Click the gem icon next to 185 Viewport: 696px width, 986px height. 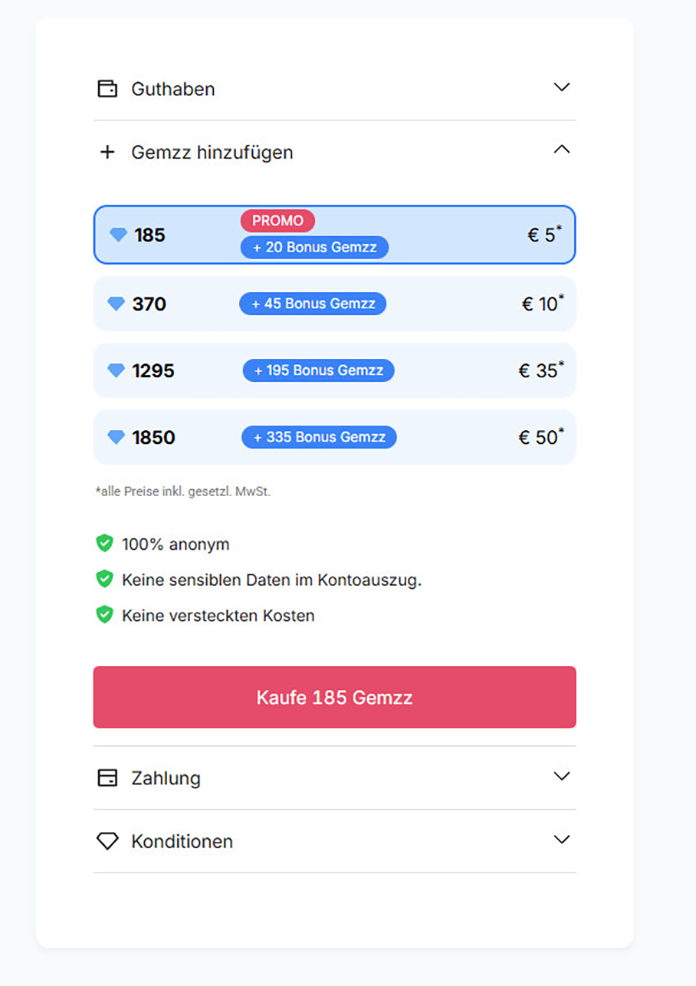(x=118, y=235)
